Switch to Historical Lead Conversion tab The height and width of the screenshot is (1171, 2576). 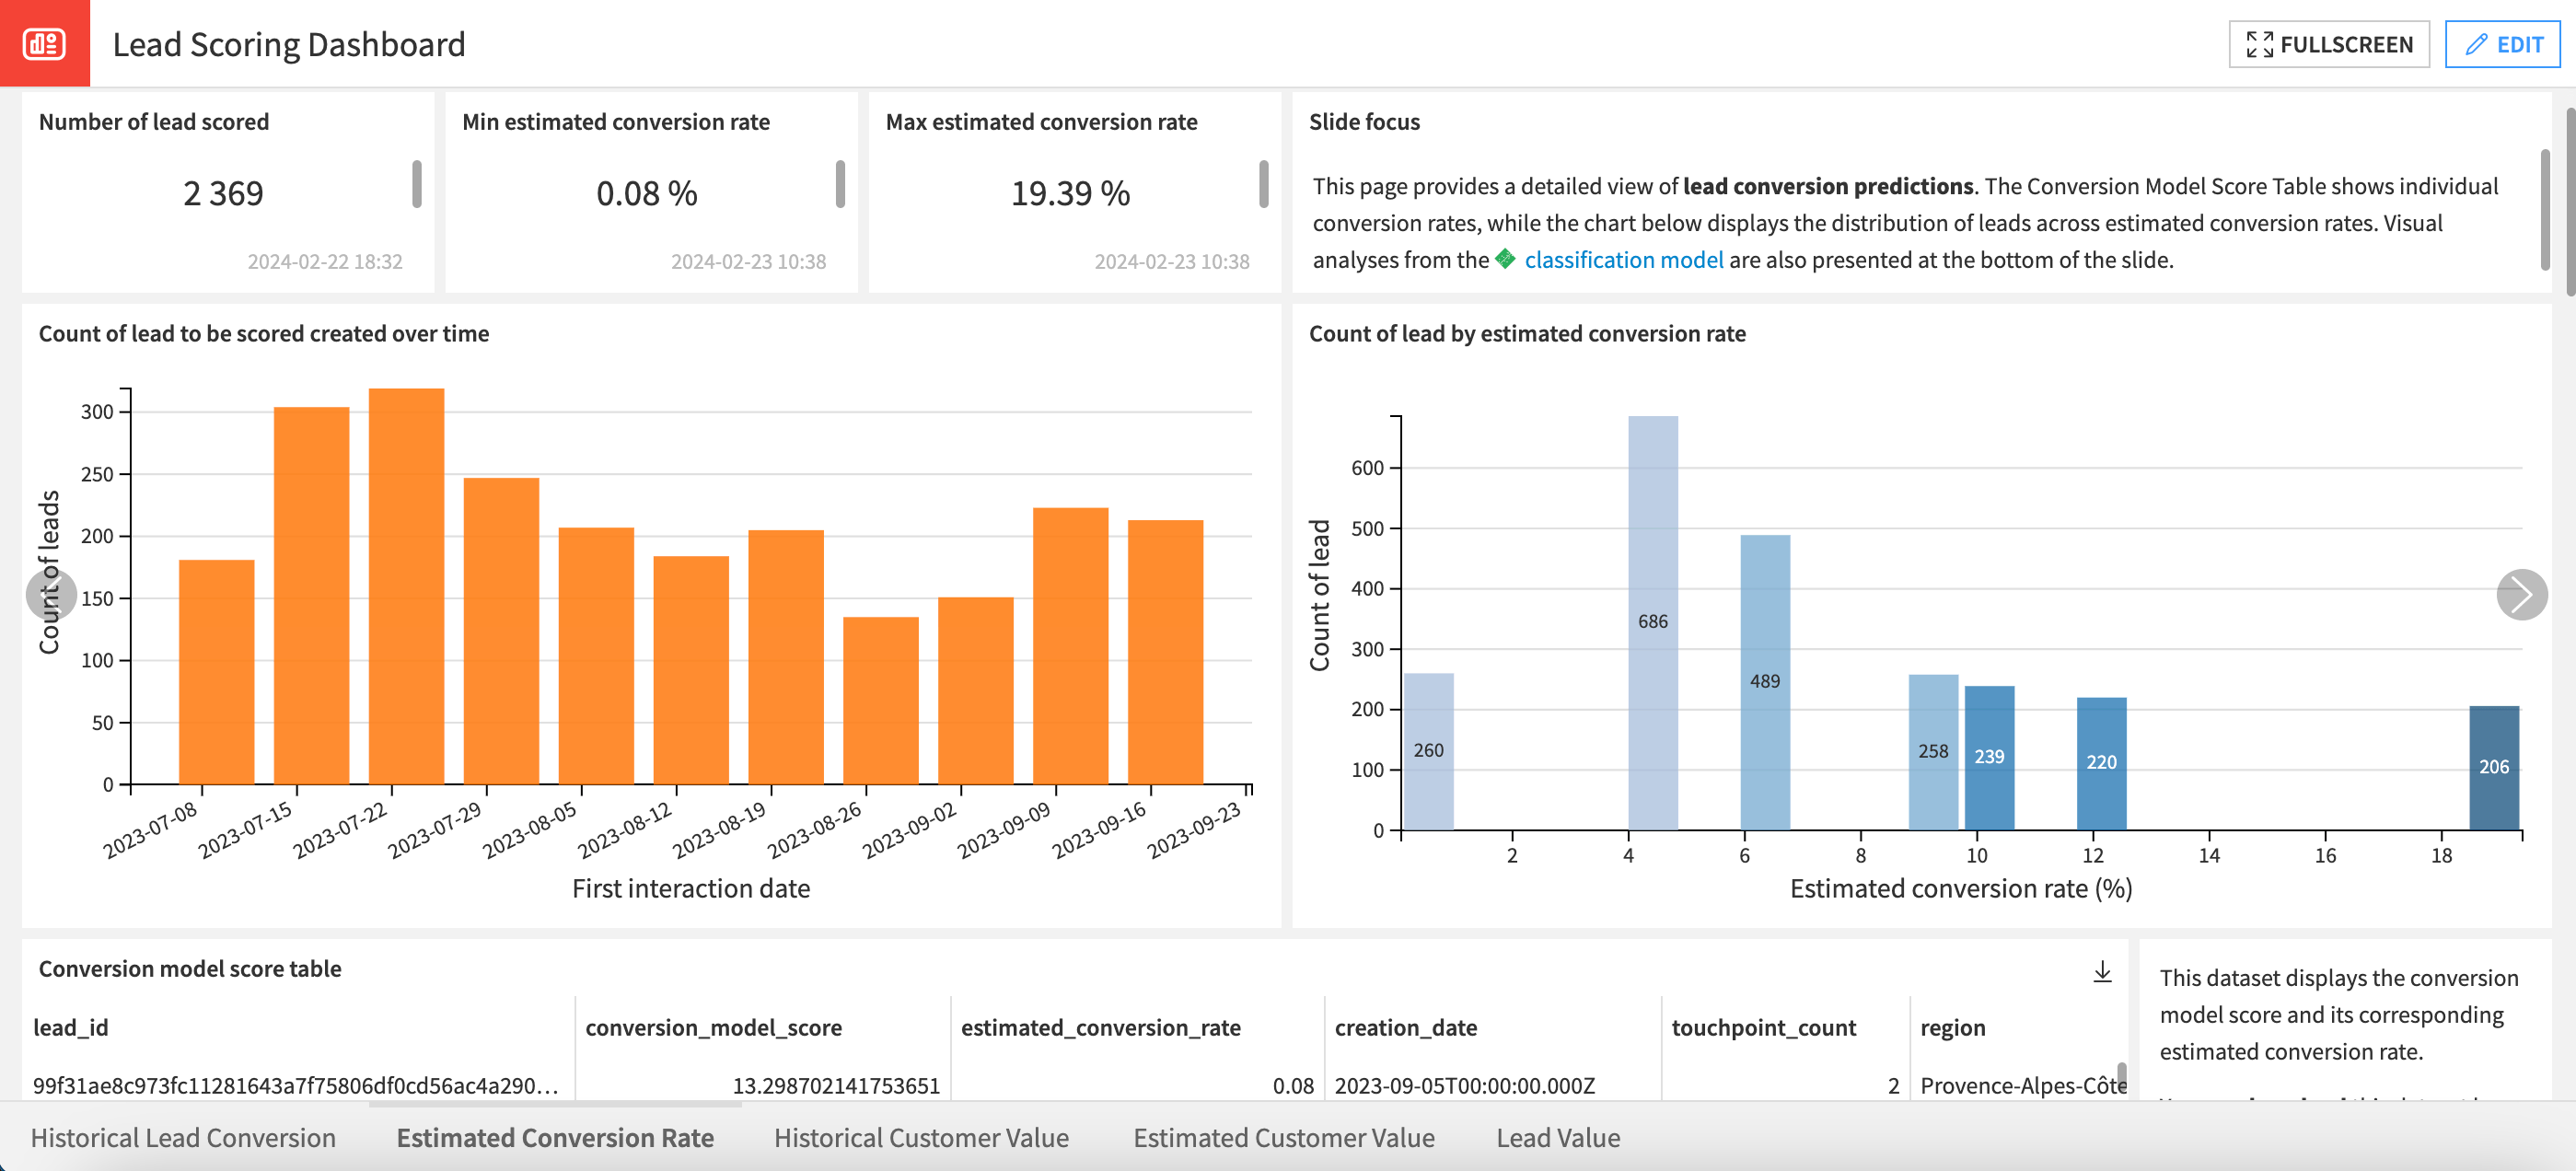[183, 1138]
